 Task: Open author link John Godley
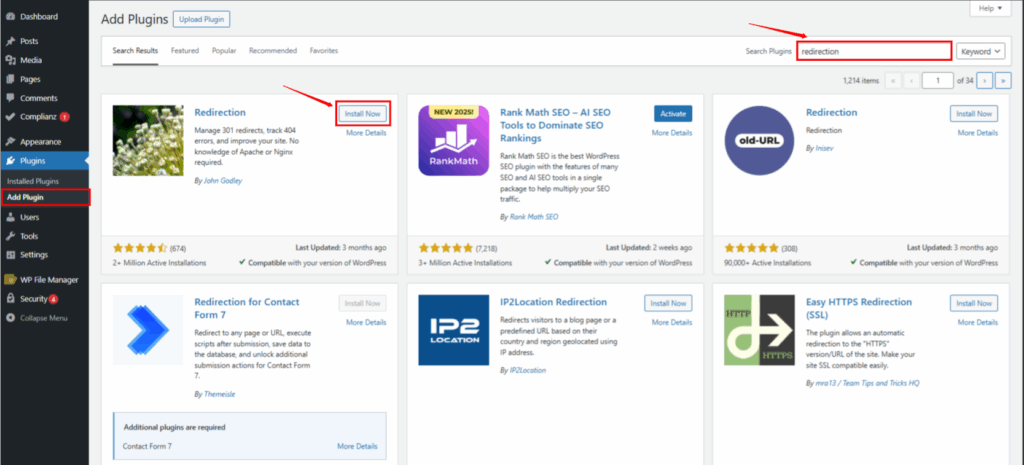click(222, 181)
